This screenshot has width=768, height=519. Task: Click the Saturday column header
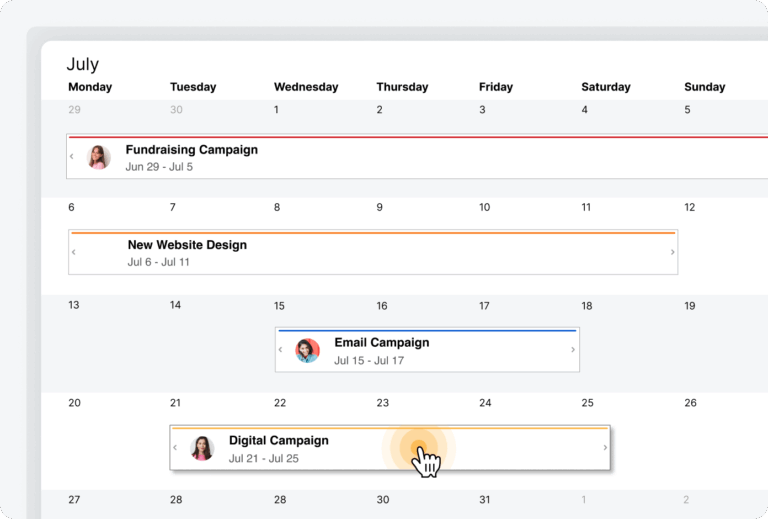point(606,87)
